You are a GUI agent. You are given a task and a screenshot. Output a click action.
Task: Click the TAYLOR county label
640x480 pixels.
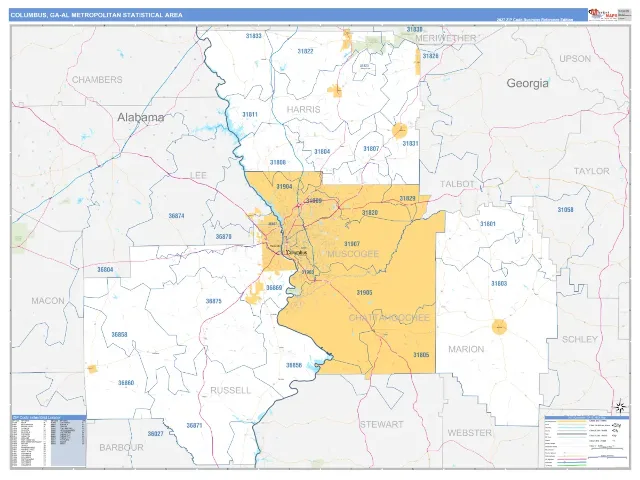pyautogui.click(x=591, y=171)
